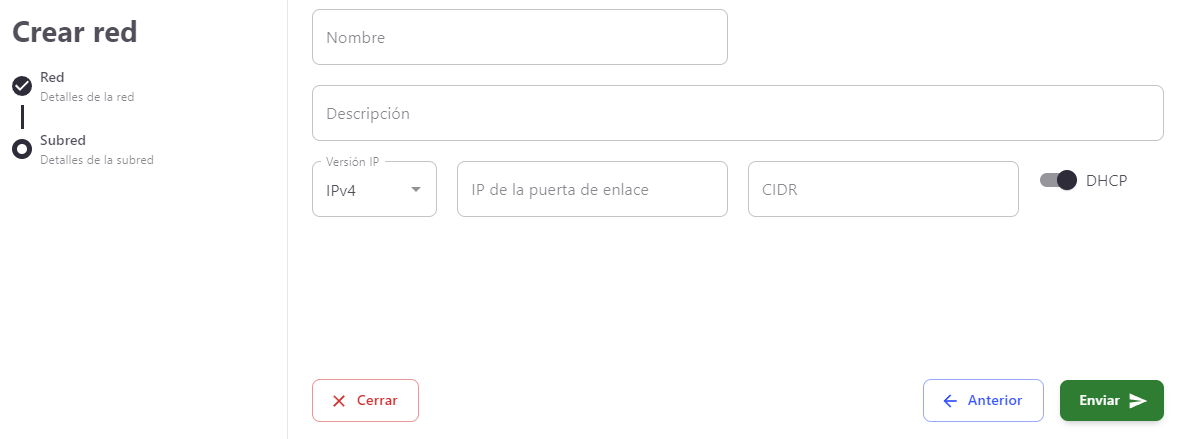Click the paper plane icon on Enviar

point(1138,400)
